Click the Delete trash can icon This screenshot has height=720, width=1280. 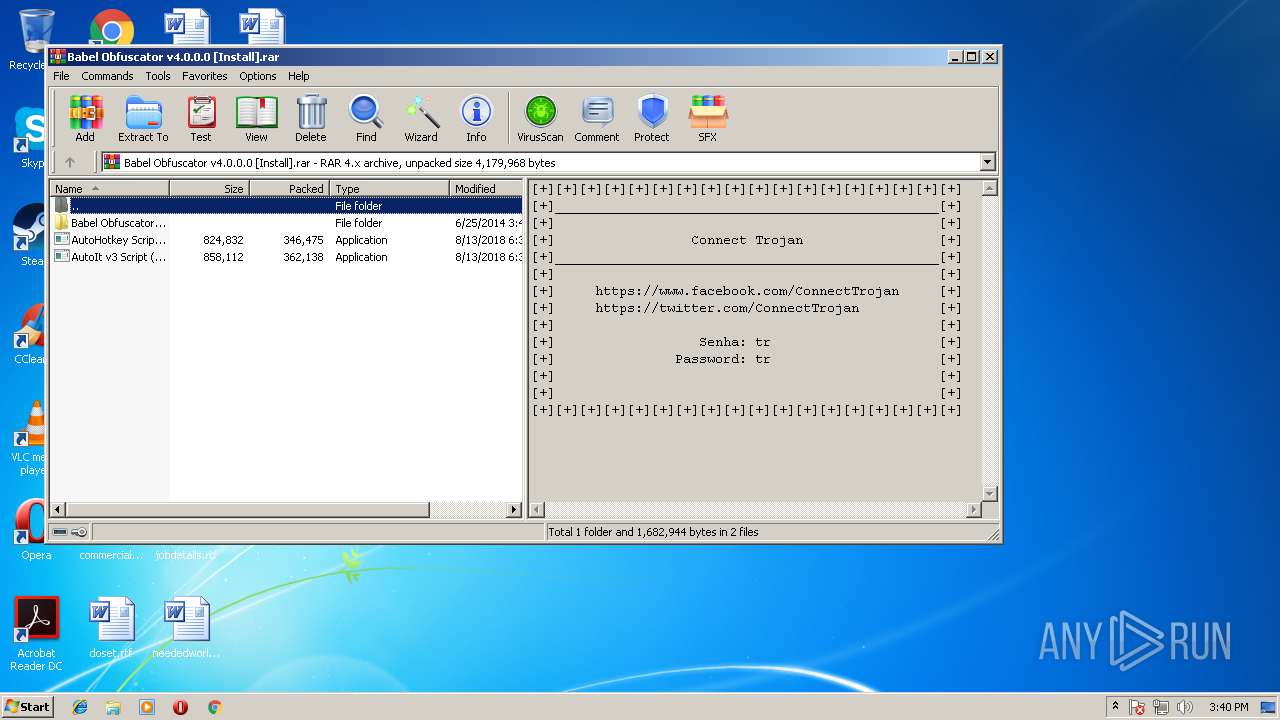(x=311, y=119)
